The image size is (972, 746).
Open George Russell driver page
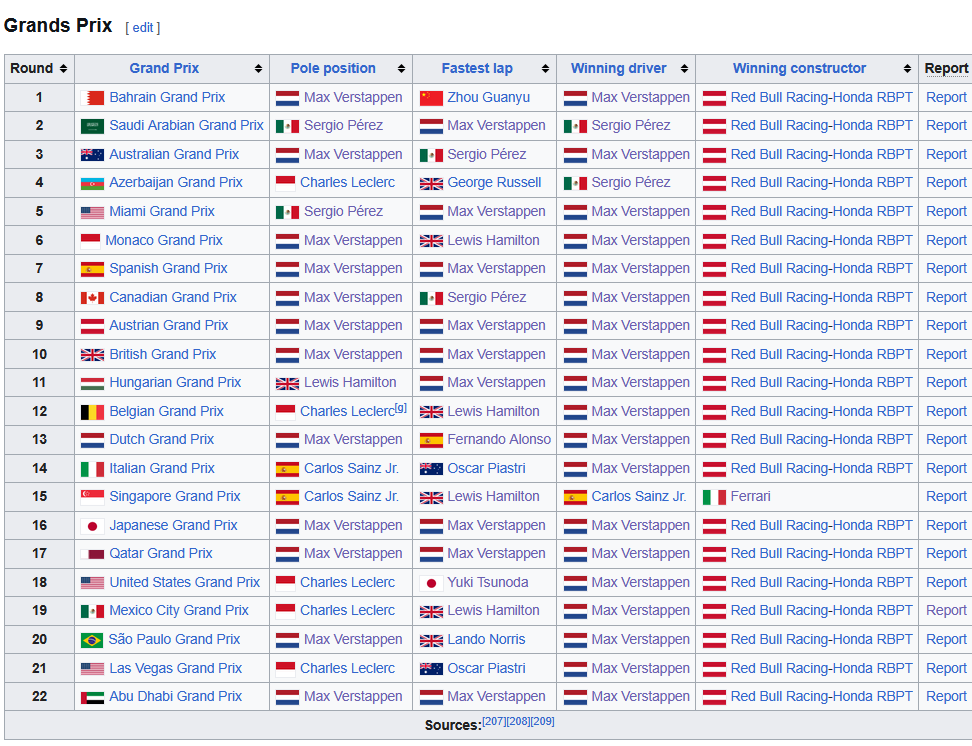pos(494,182)
